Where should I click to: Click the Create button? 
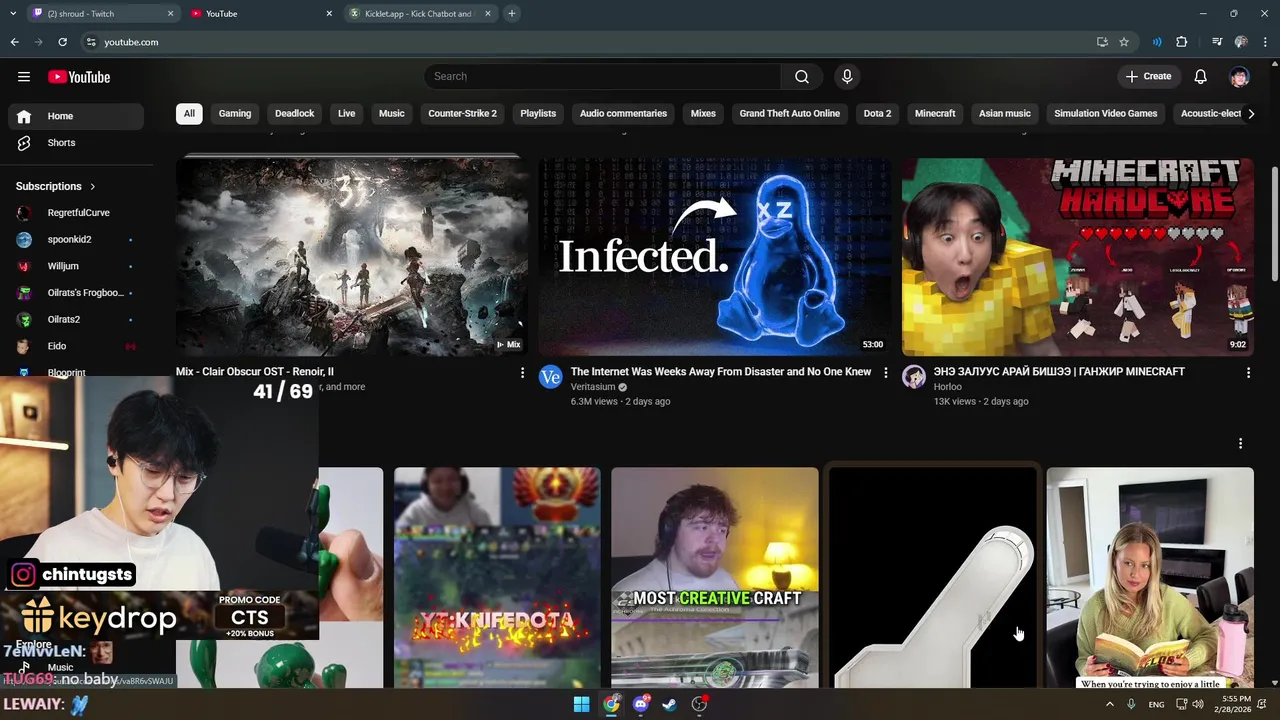pos(1148,77)
